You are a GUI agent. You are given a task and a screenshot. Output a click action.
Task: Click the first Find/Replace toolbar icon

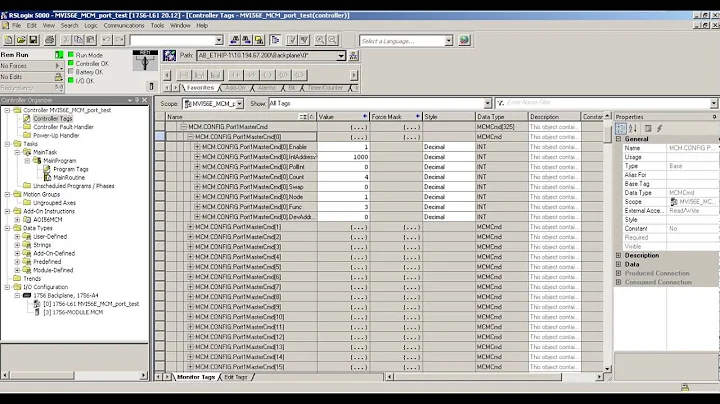(x=235, y=40)
